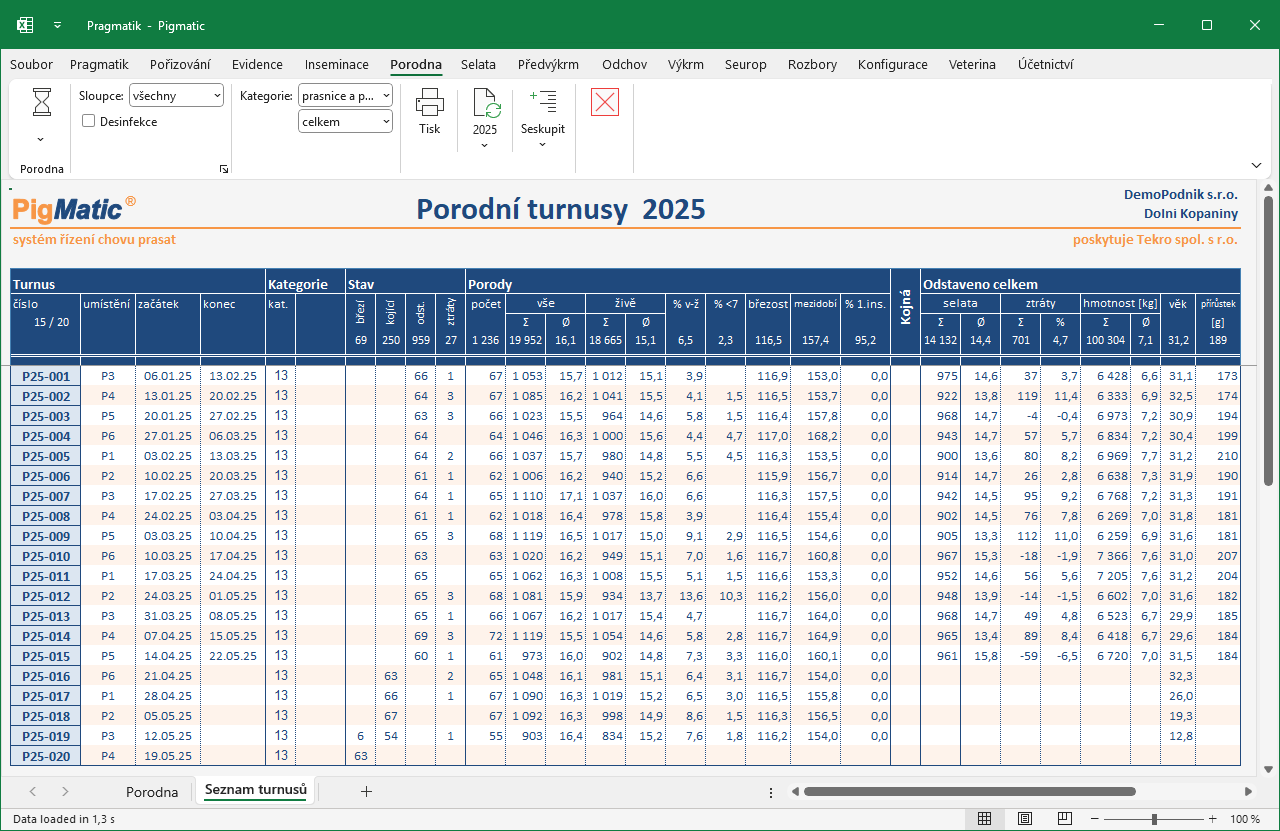Open the Sloupce dropdown showing všechny

point(177,96)
